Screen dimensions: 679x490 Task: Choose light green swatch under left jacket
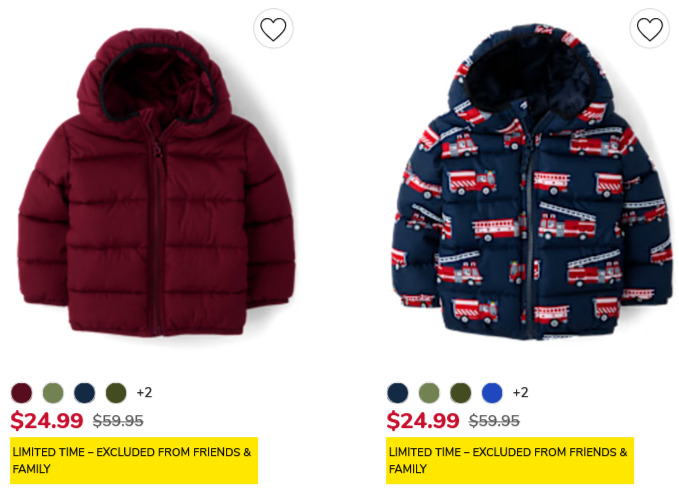pos(53,393)
